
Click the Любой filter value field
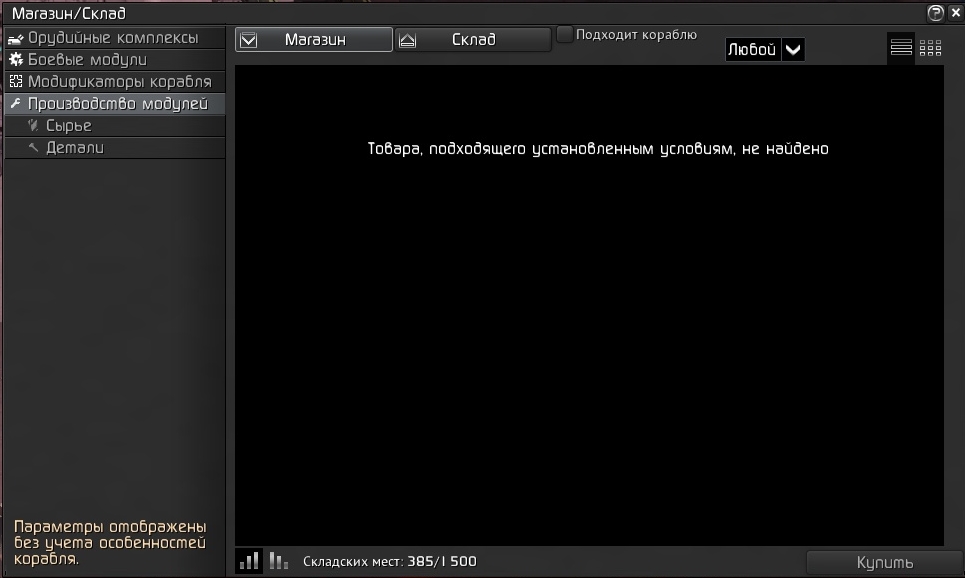pos(752,50)
